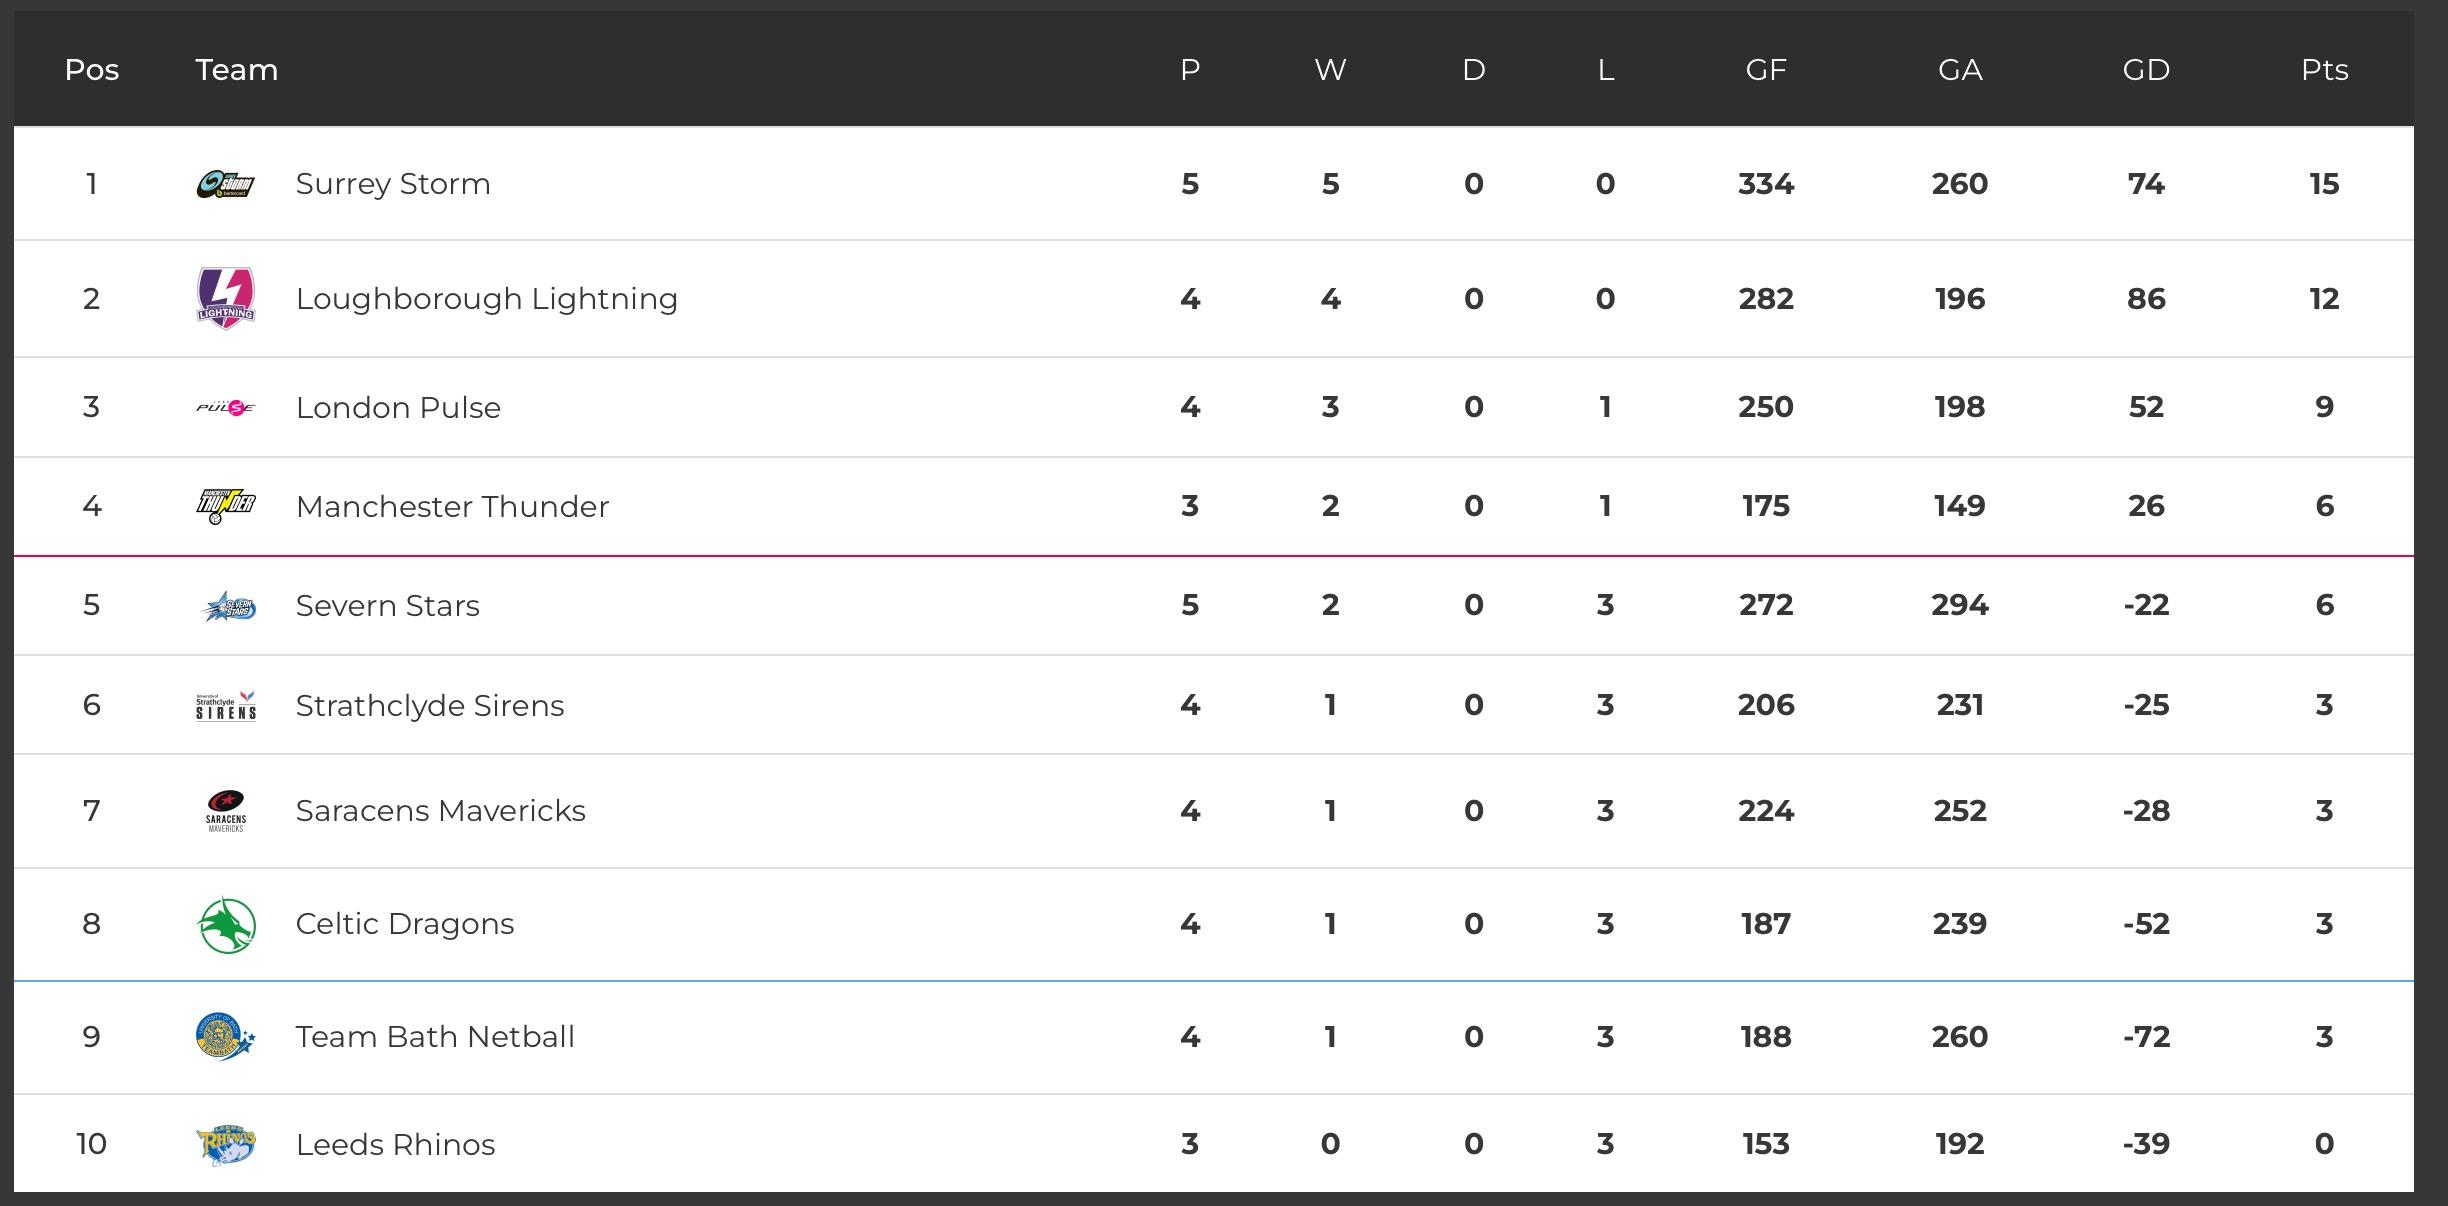Open the Loughborough Lightning team link
Image resolution: width=2448 pixels, height=1206 pixels.
pyautogui.click(x=486, y=299)
